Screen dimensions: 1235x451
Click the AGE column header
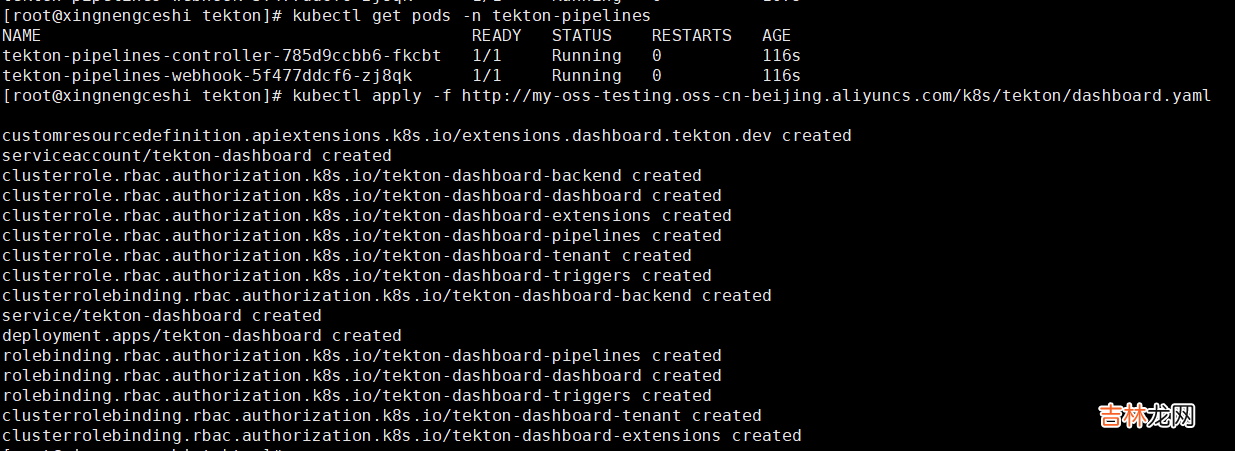[776, 36]
